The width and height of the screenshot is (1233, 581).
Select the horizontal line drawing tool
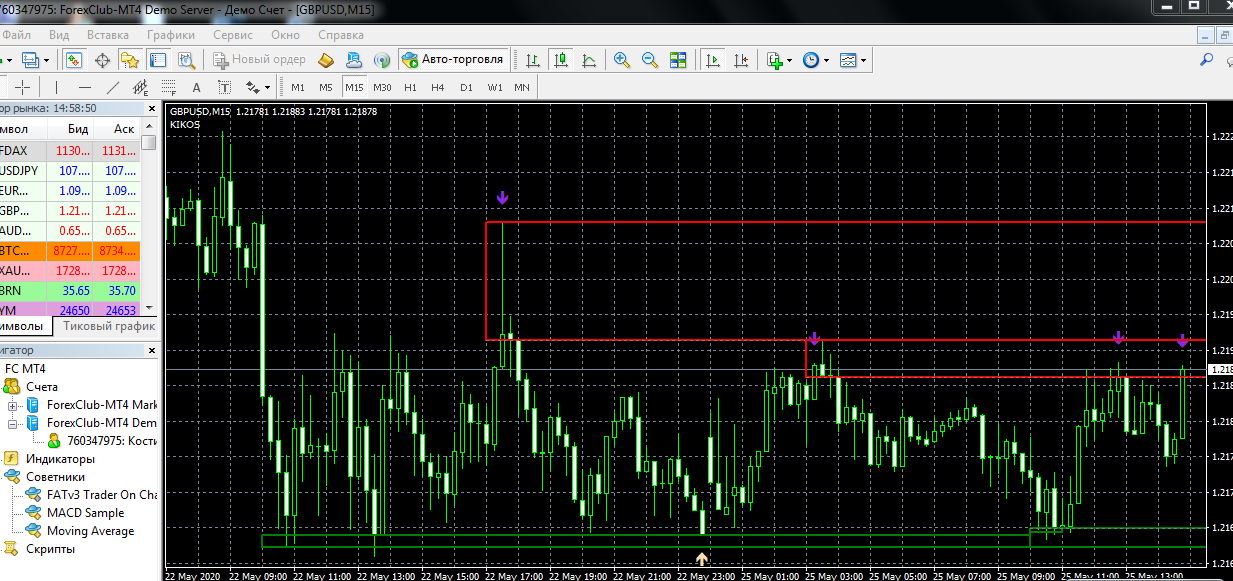84,87
